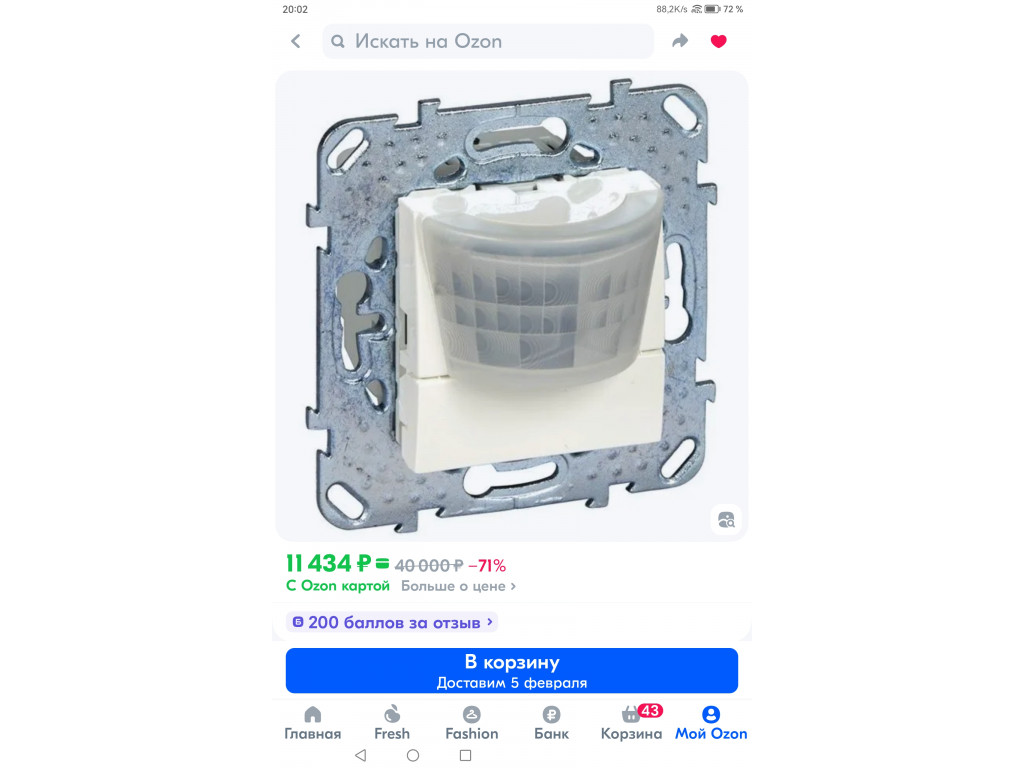Go back using the top arrow
Screen dimensions: 1024x768
(296, 41)
